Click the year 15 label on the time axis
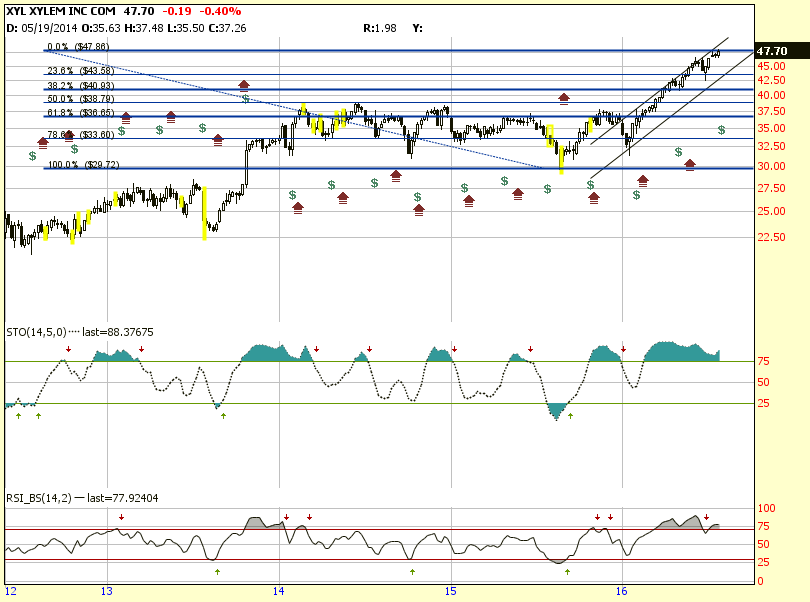The image size is (810, 602). (x=450, y=591)
